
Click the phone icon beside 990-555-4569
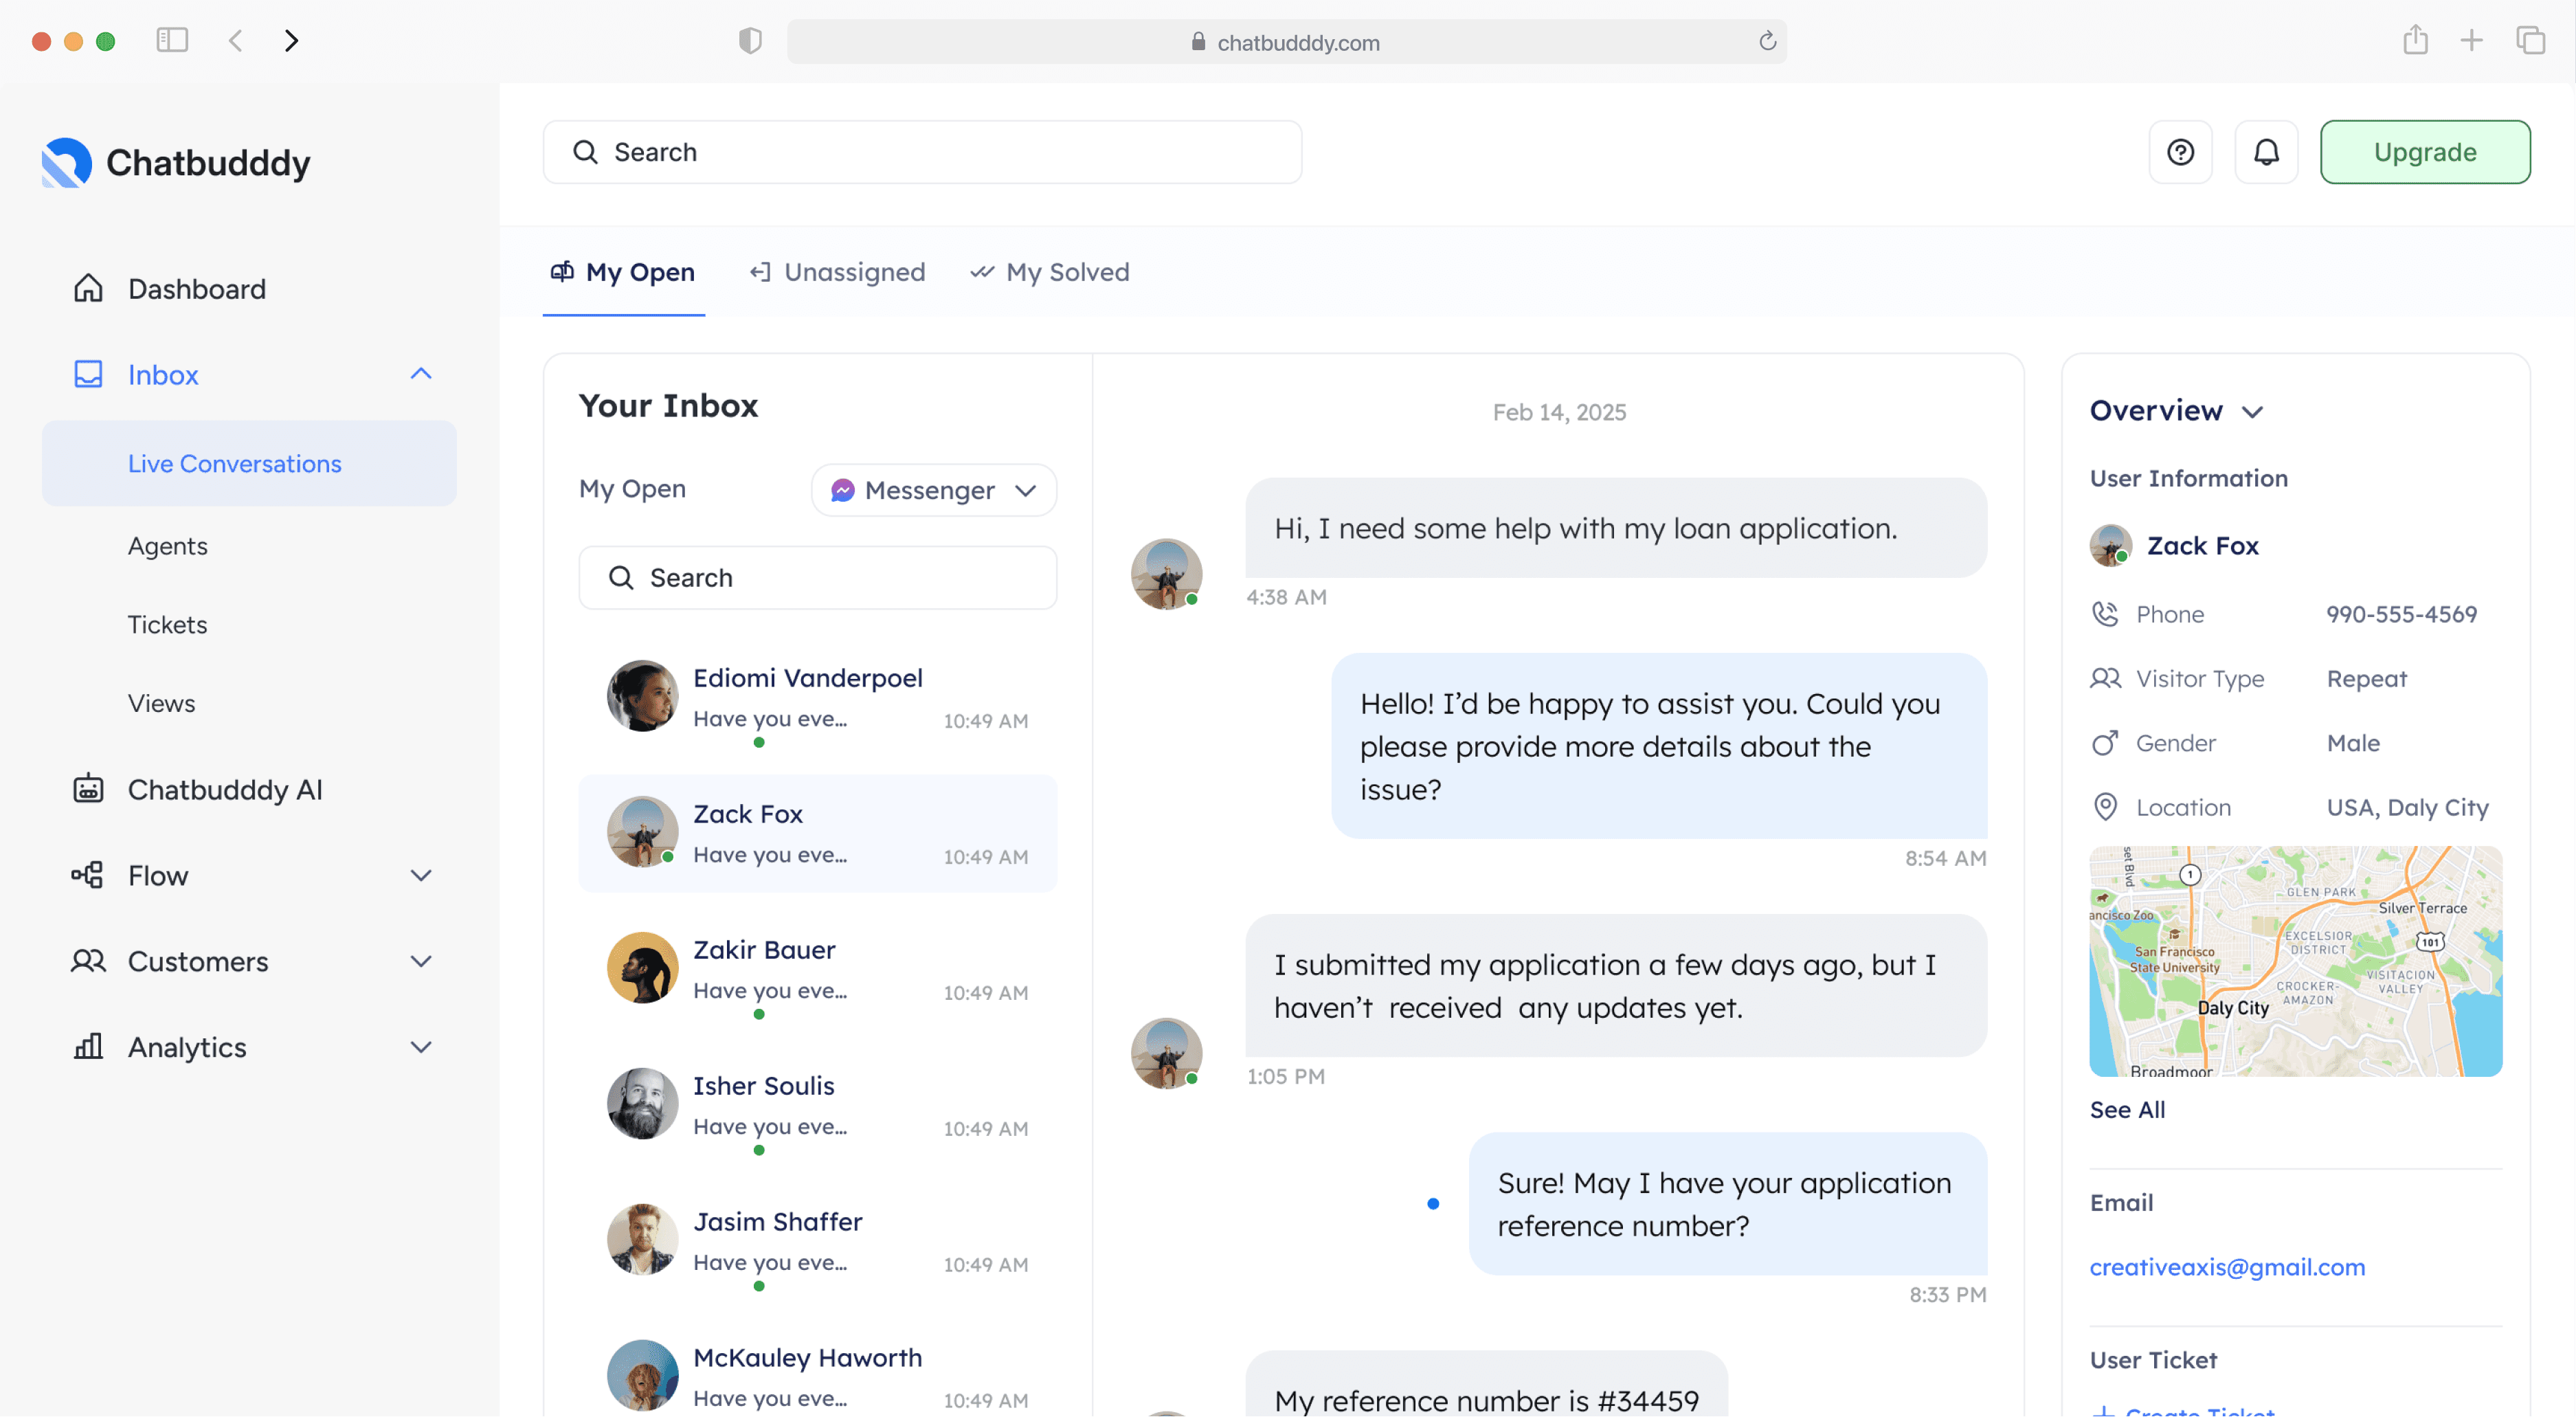(2106, 613)
